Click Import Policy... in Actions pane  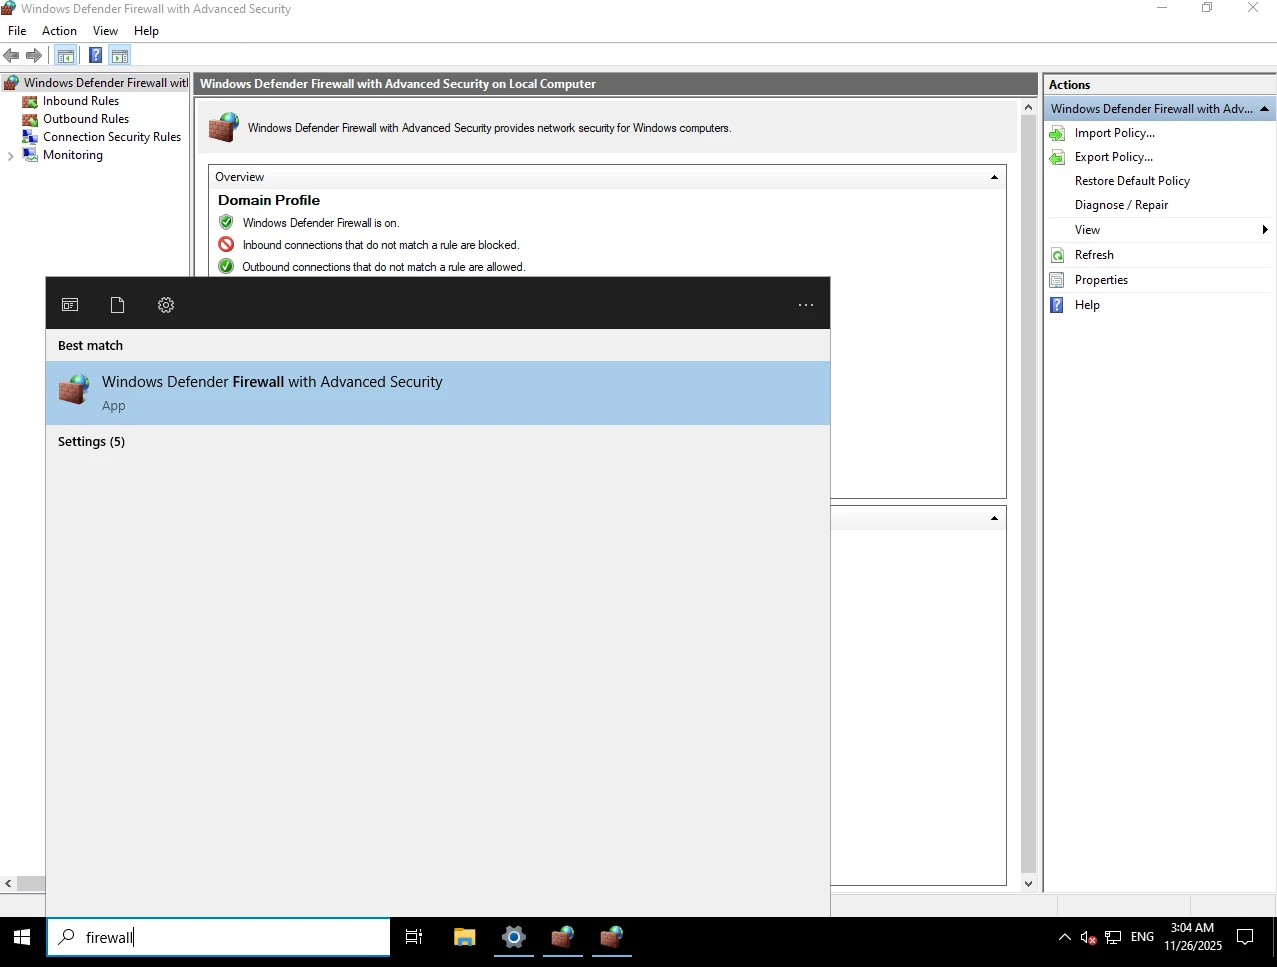click(1114, 133)
